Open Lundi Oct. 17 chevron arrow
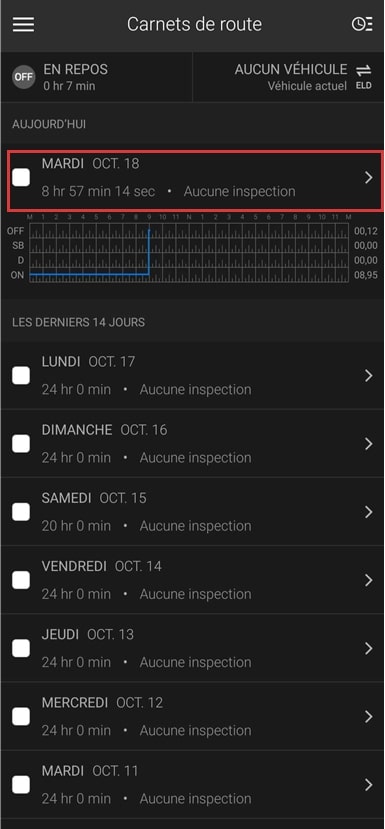Viewport: 385px width, 829px height. pyautogui.click(x=369, y=376)
